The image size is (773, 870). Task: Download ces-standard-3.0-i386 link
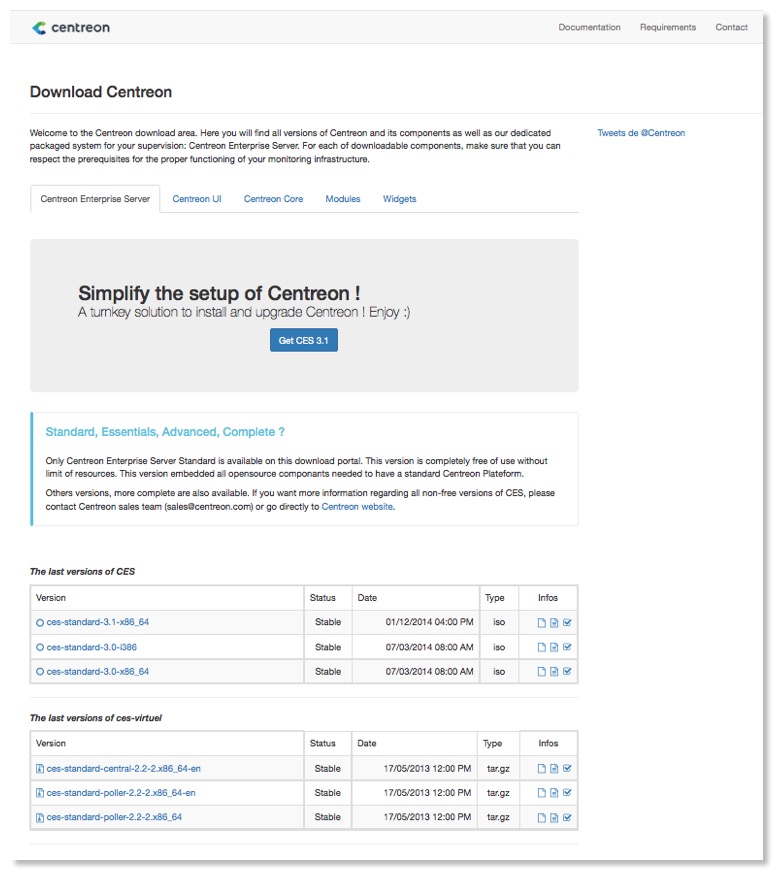[x=92, y=648]
